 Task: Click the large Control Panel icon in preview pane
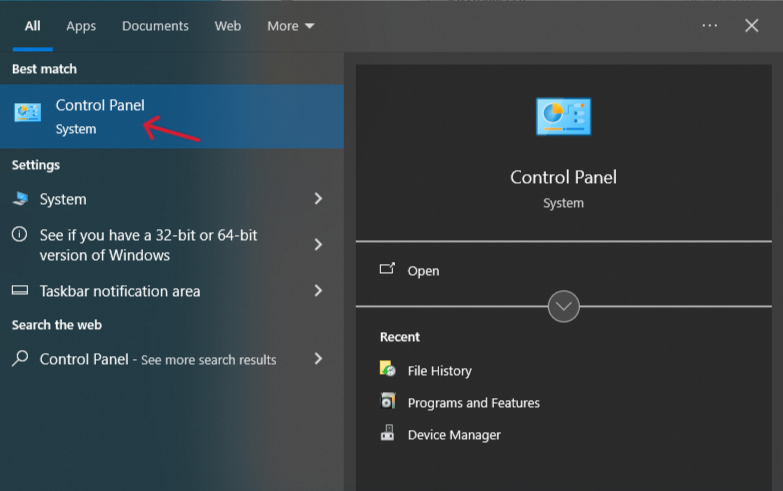[563, 116]
